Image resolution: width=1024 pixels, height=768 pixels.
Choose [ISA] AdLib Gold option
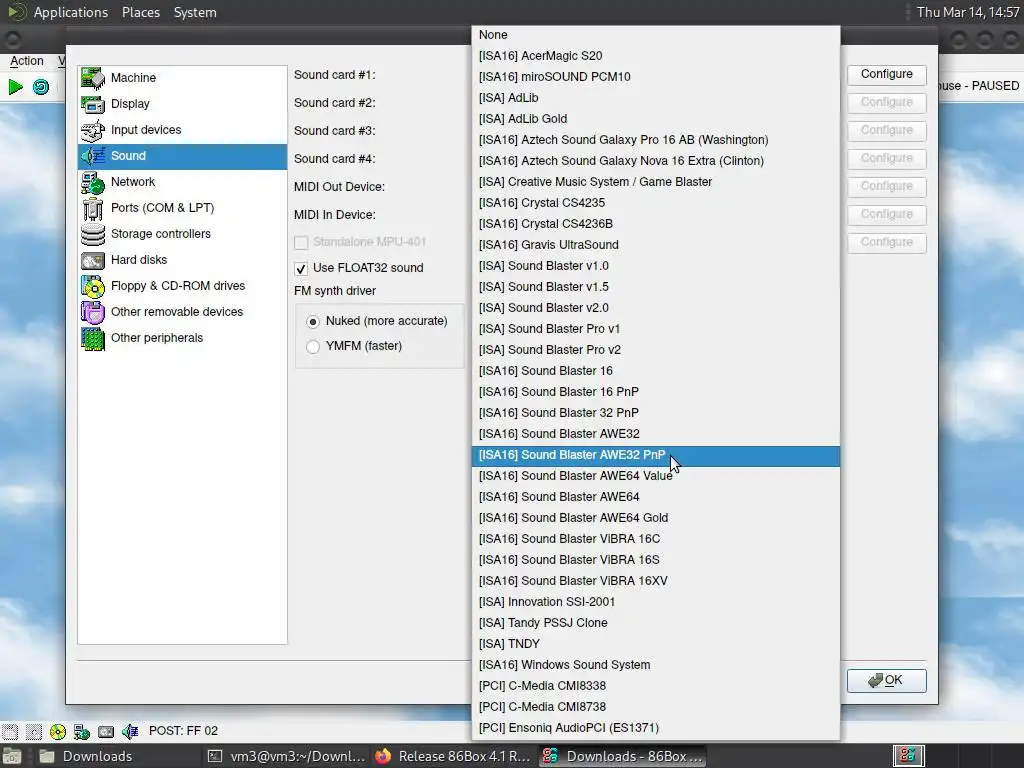coord(656,119)
